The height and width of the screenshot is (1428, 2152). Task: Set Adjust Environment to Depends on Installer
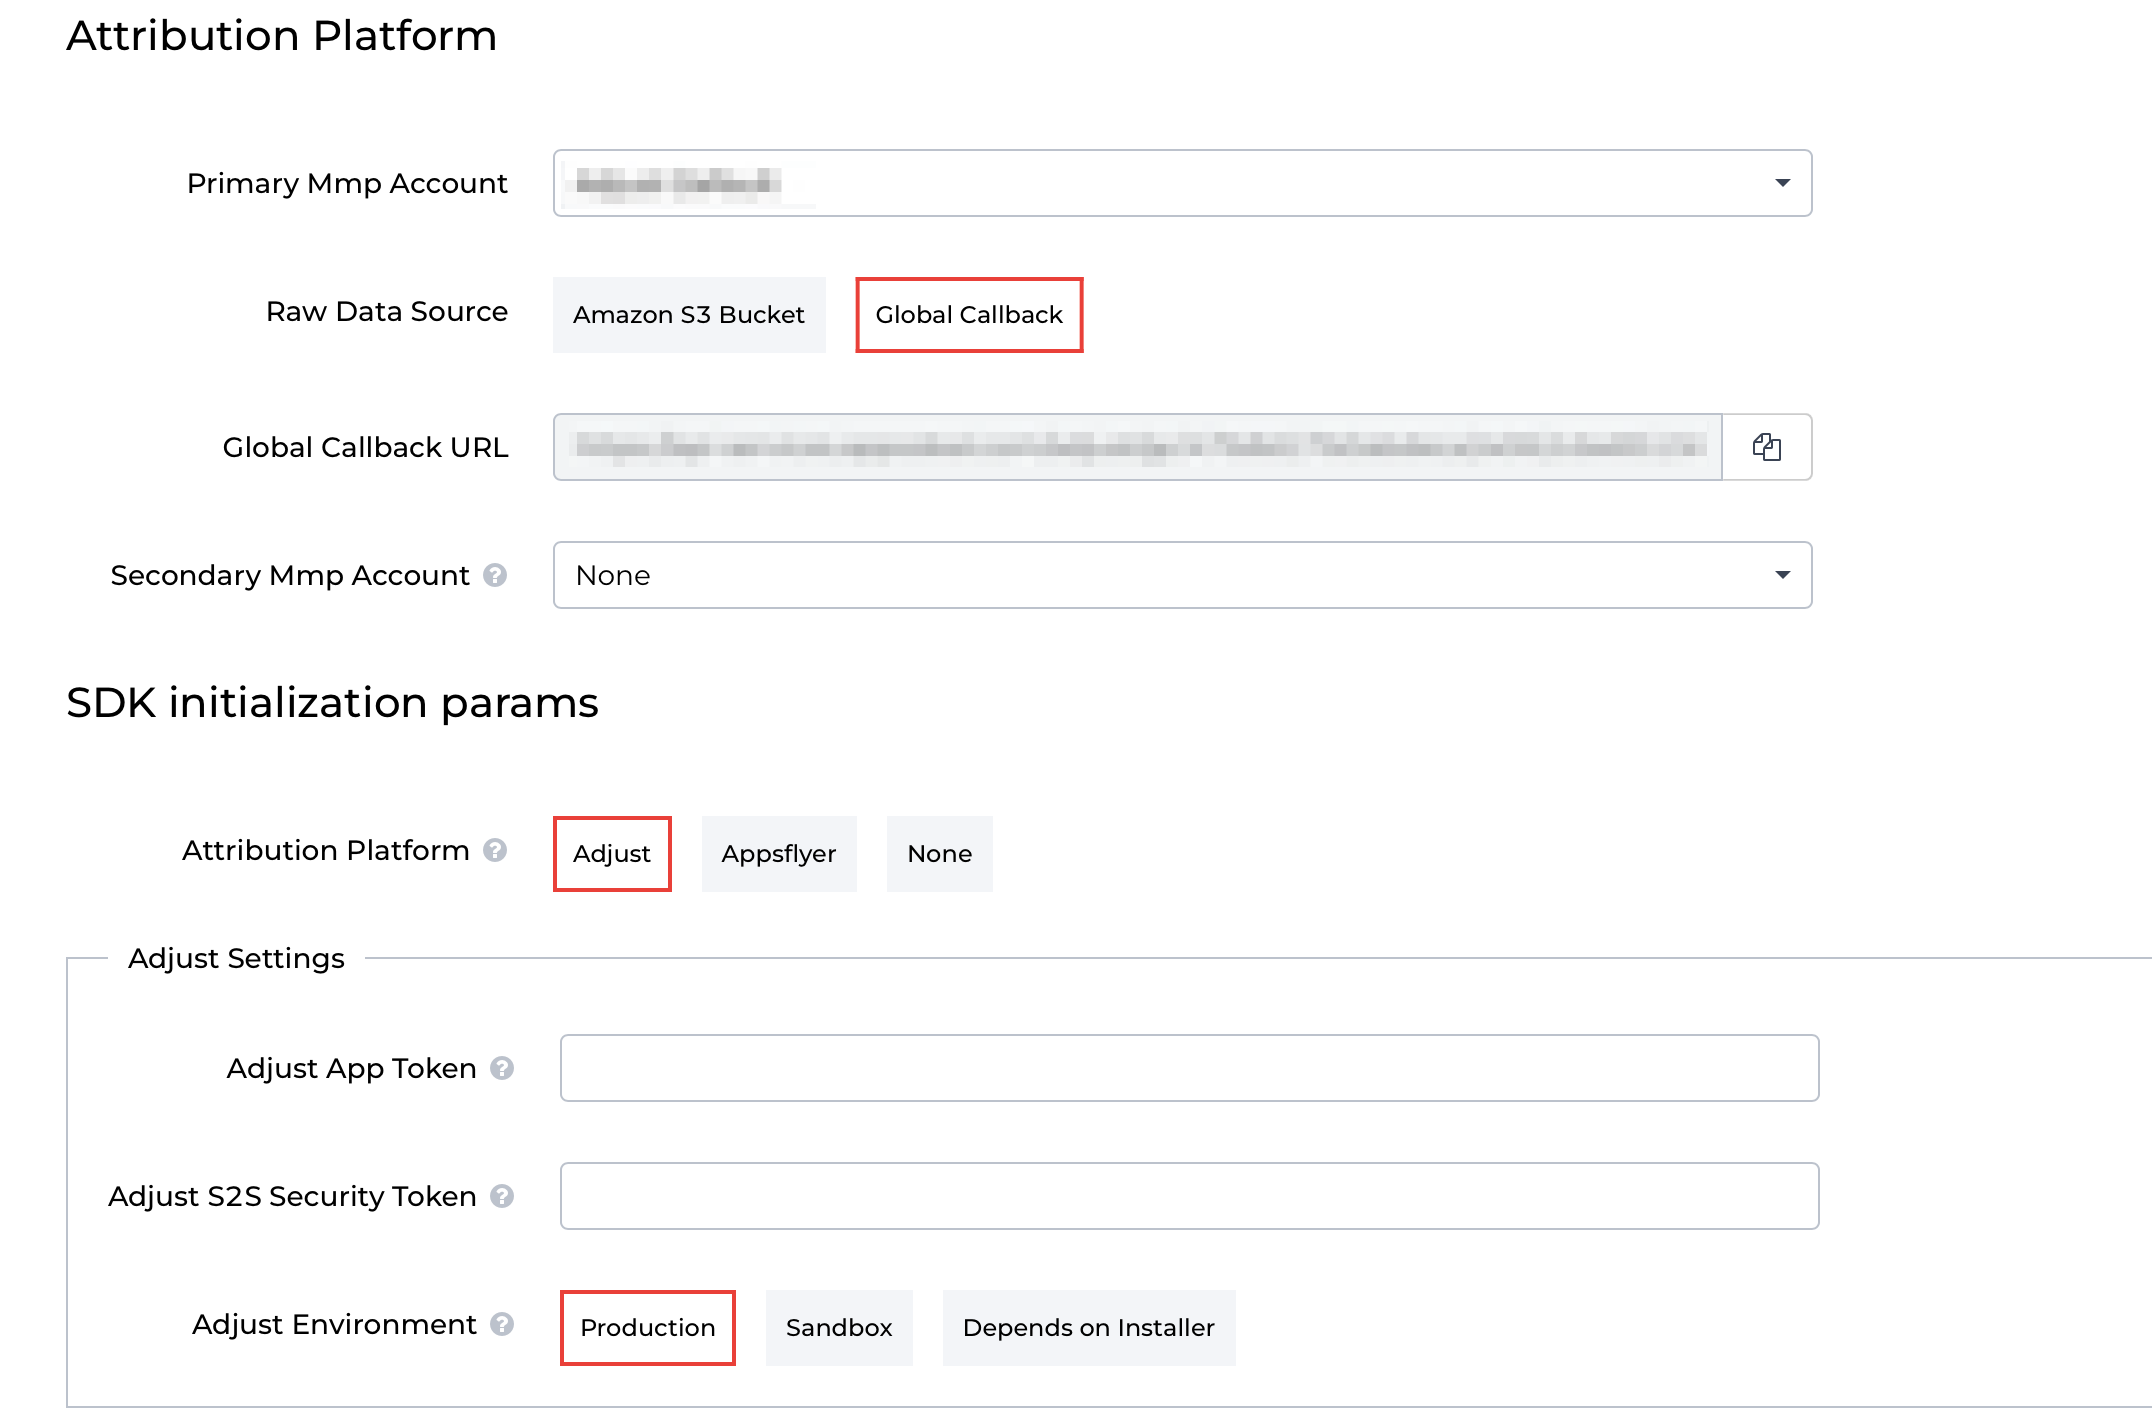(1088, 1327)
